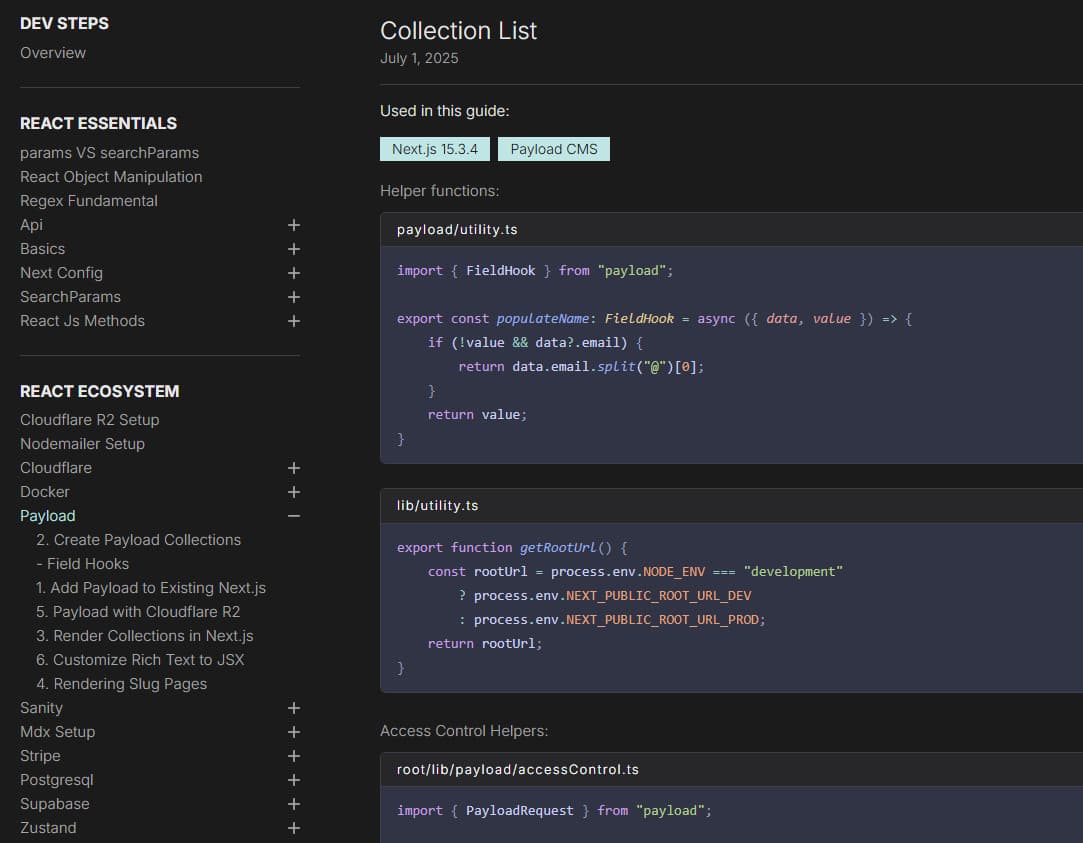Click the plus icon next to Docker
The width and height of the screenshot is (1083, 843).
pyautogui.click(x=293, y=492)
